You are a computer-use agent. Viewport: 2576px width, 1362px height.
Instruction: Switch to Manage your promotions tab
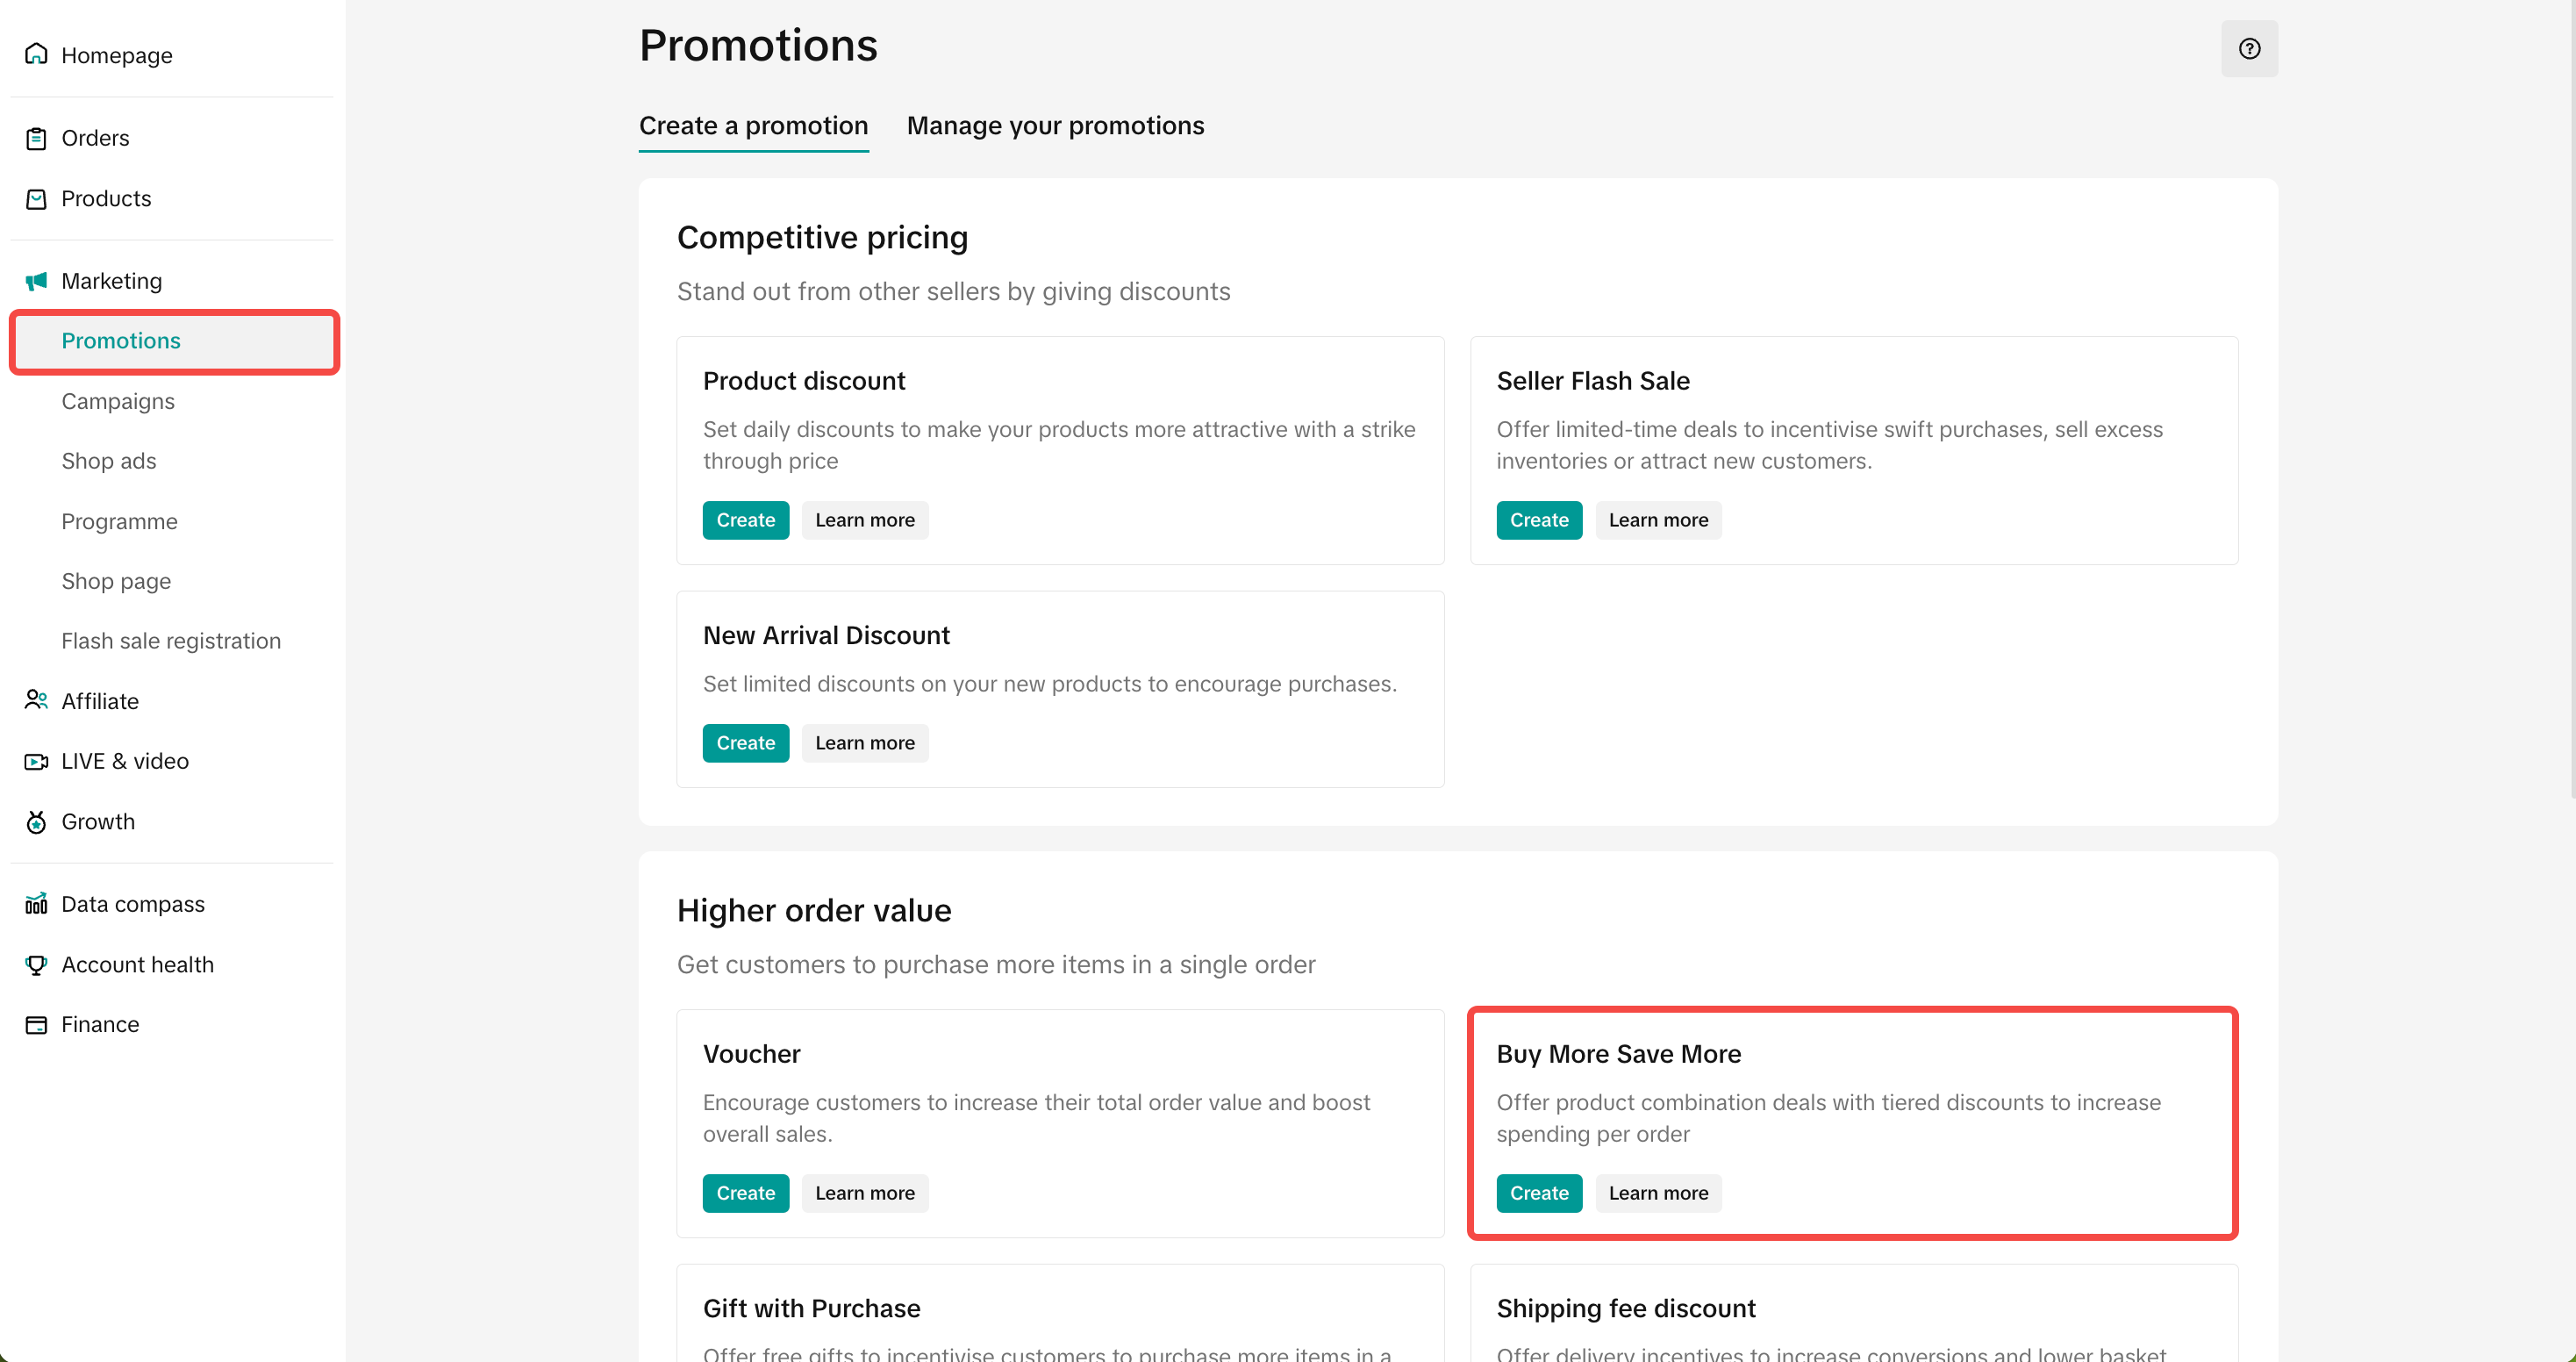tap(1055, 126)
